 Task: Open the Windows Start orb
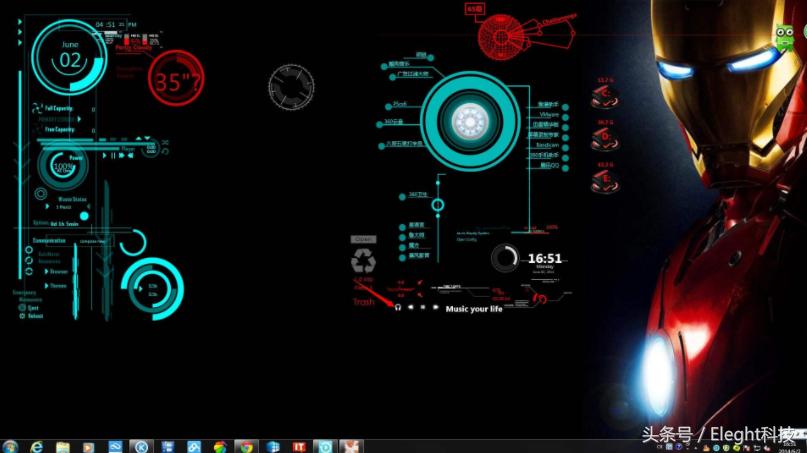point(10,446)
